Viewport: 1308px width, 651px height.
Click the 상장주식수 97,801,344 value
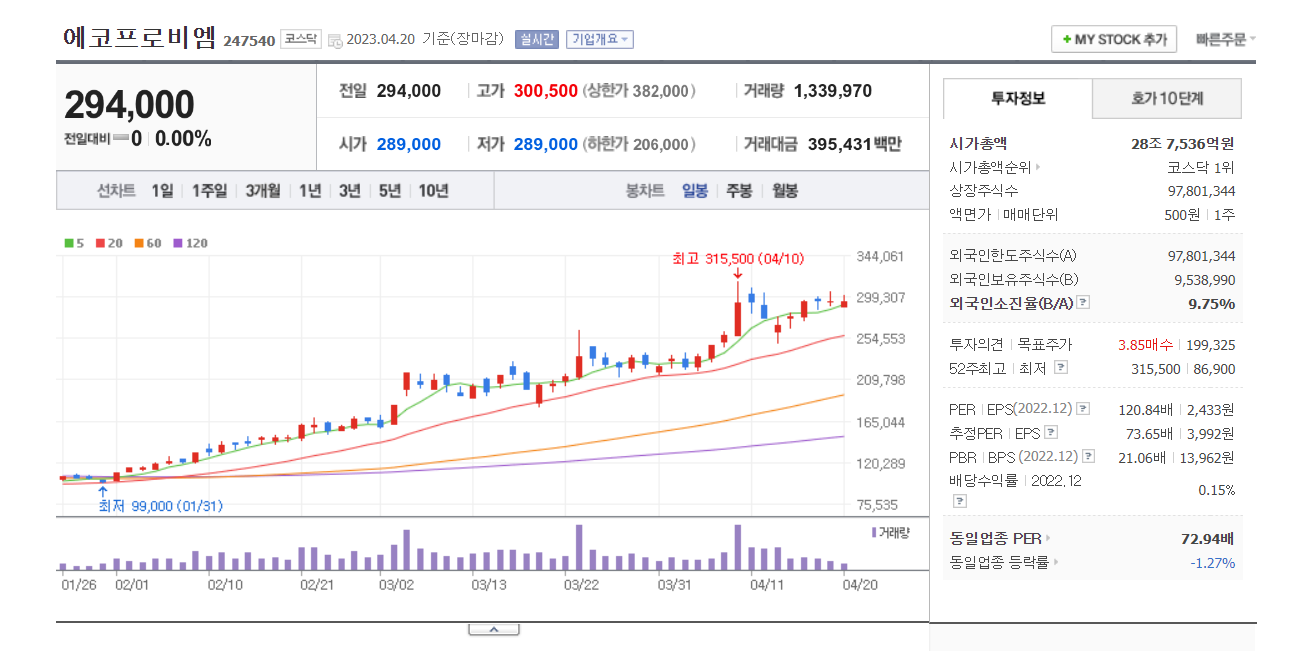click(1202, 191)
